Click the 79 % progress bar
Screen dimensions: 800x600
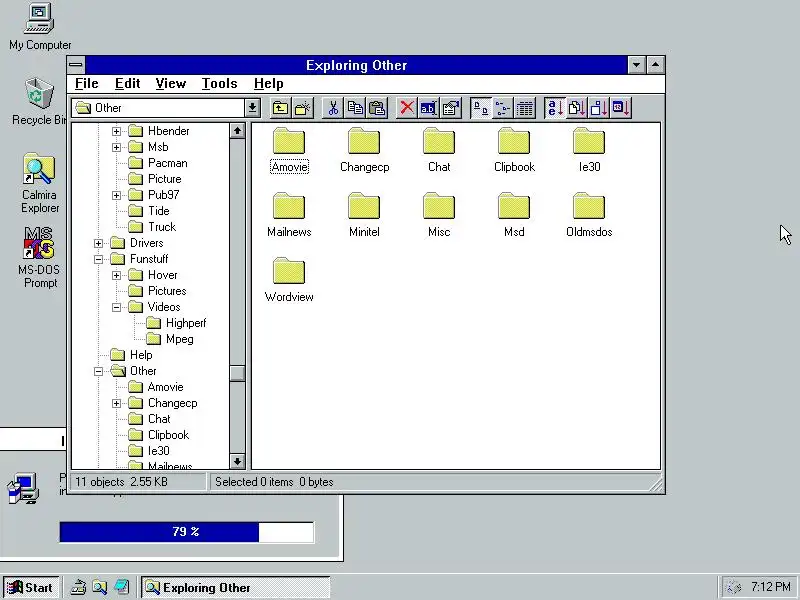pyautogui.click(x=187, y=532)
